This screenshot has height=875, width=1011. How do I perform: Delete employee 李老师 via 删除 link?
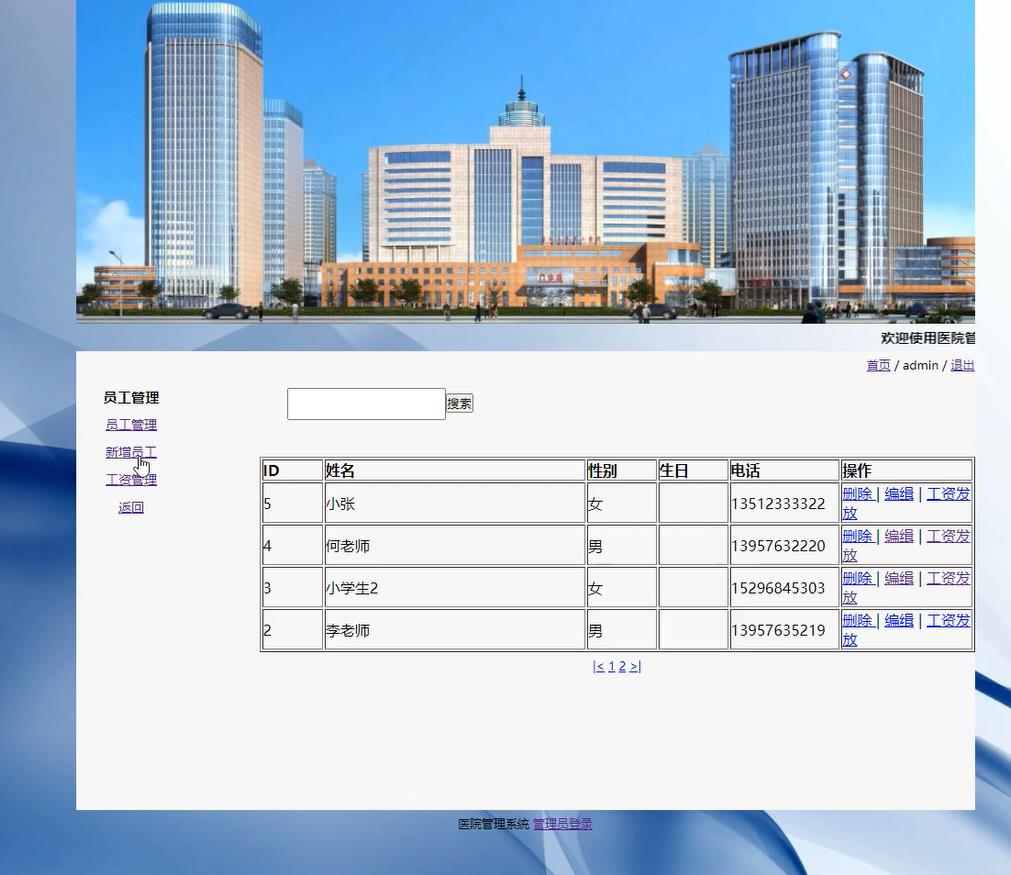coord(858,620)
